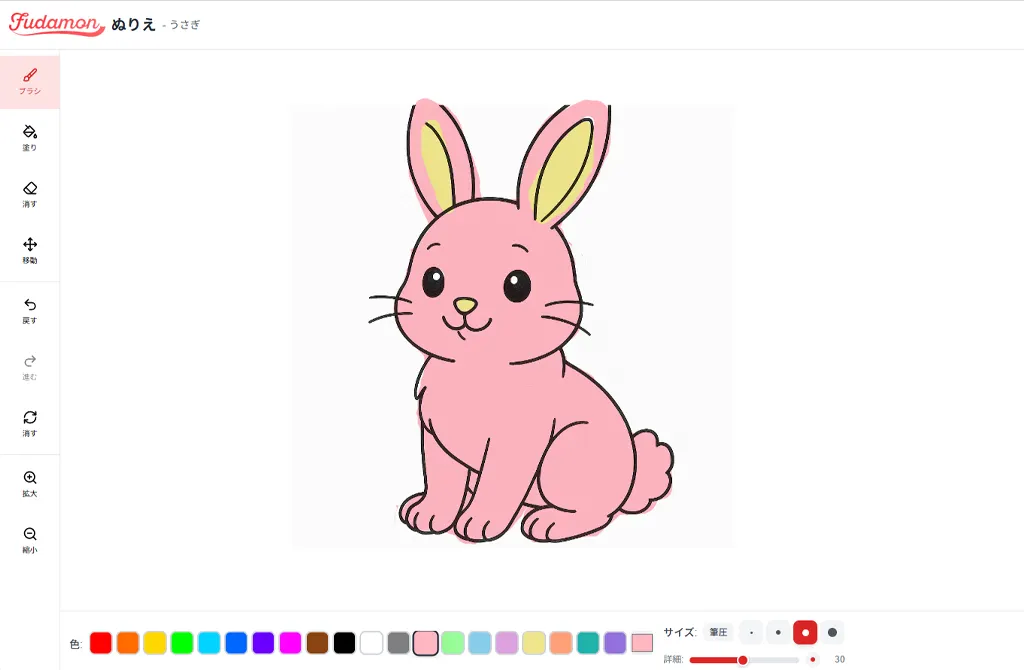Viewport: 1024px width, 670px height.
Task: Click the Fudamon logo
Action: (56, 24)
